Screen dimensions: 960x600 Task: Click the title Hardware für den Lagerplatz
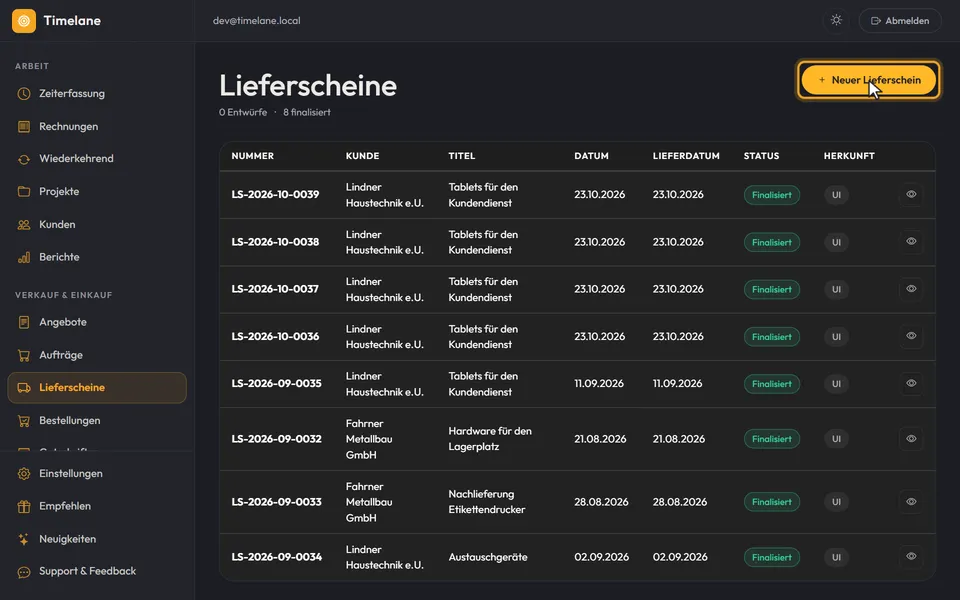490,439
